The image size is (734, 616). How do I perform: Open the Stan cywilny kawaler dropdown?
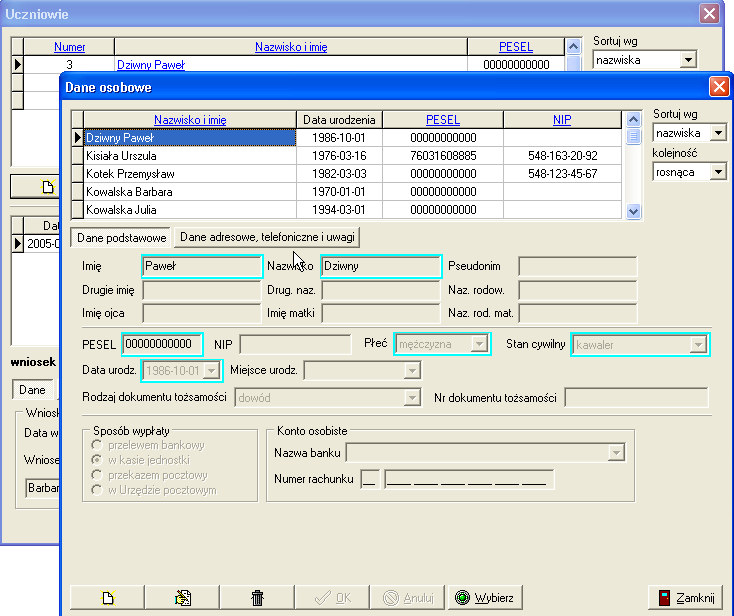(x=698, y=345)
